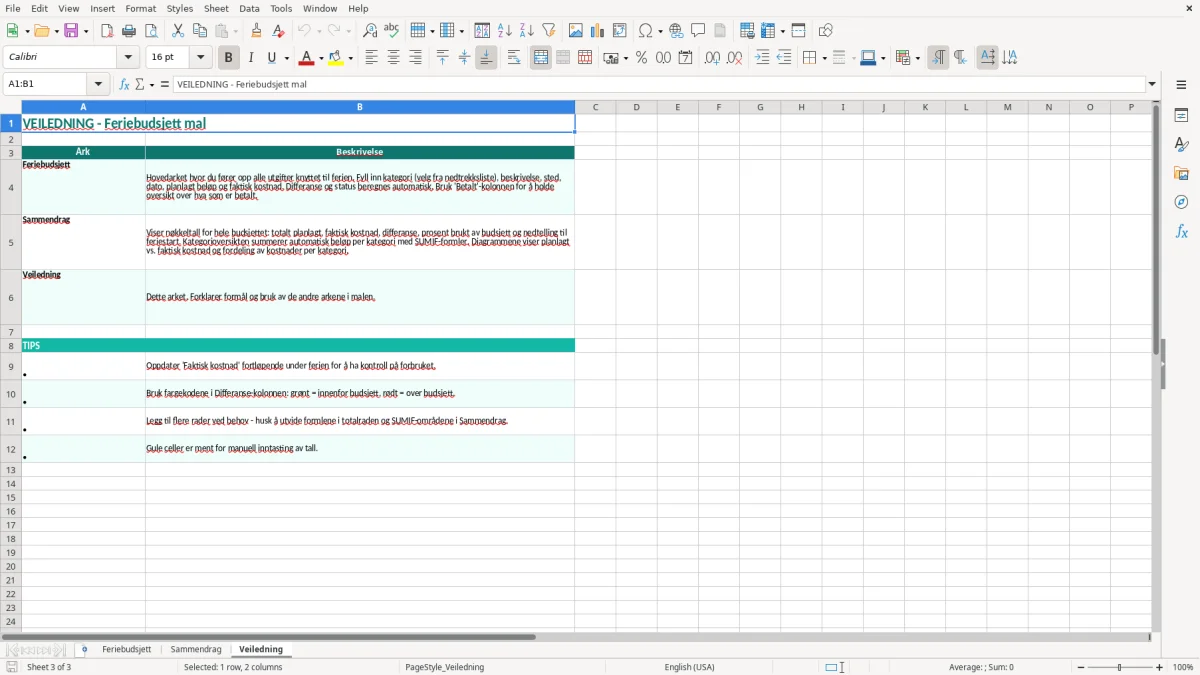Open the sidebar Navigator compass icon
Screen dimensions: 1200x675
pos(1181,202)
